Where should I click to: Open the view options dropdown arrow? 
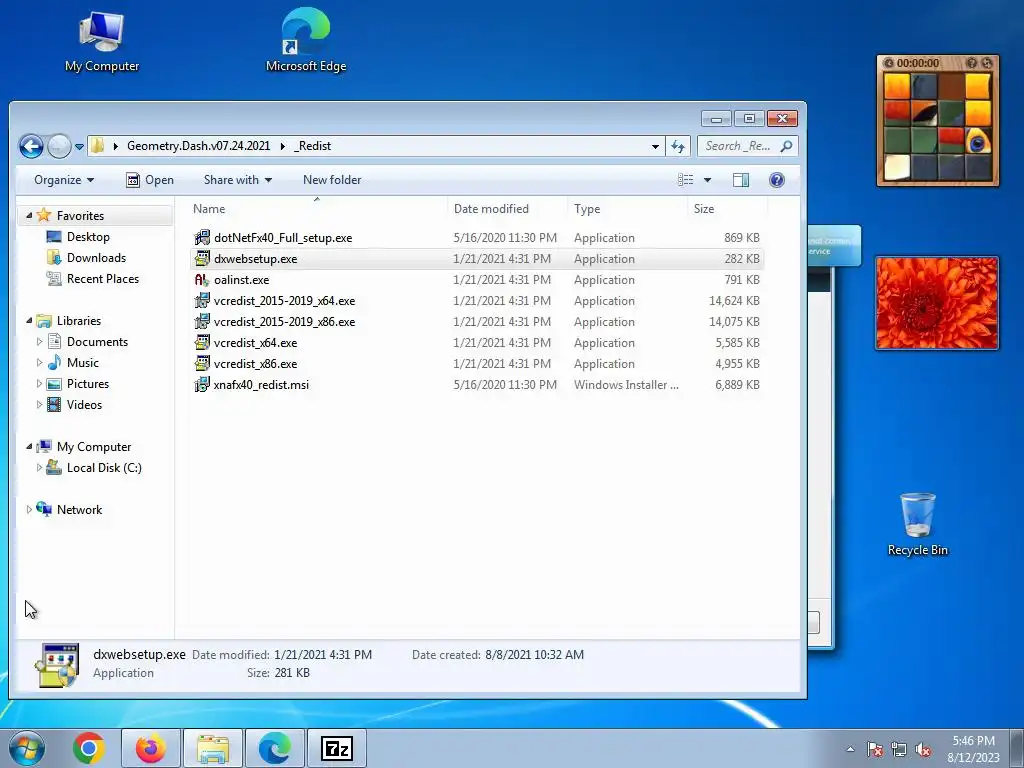tap(707, 180)
